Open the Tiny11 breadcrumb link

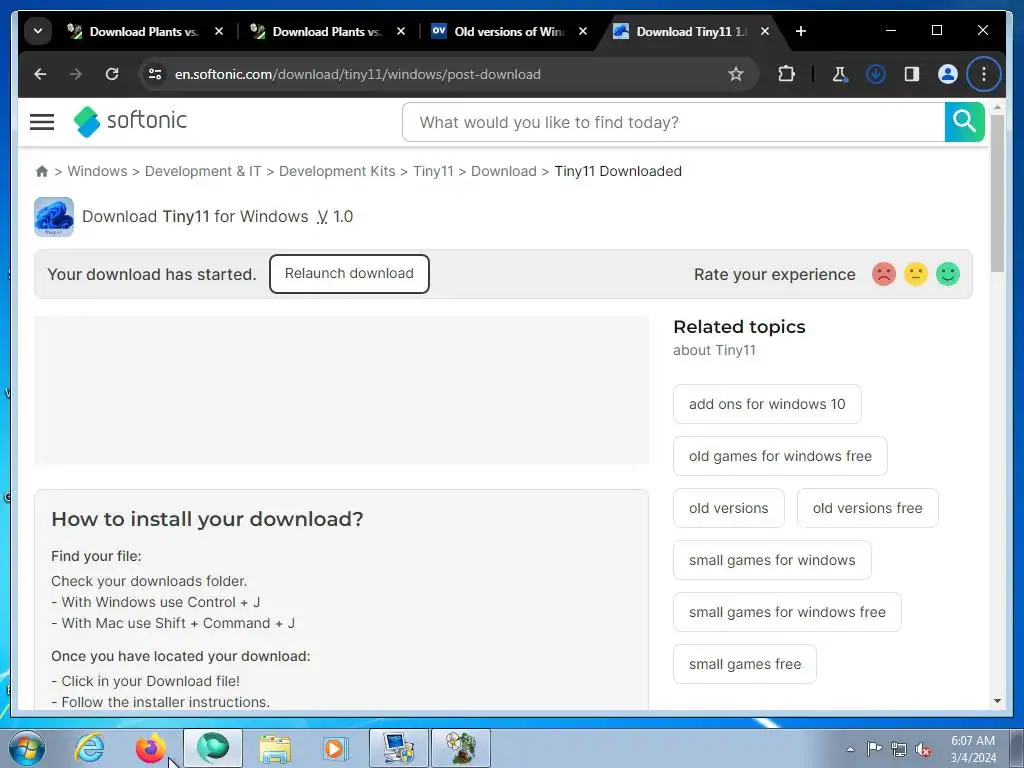point(433,171)
